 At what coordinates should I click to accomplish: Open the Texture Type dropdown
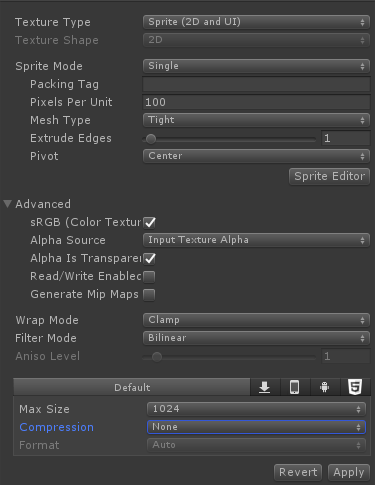(x=256, y=22)
